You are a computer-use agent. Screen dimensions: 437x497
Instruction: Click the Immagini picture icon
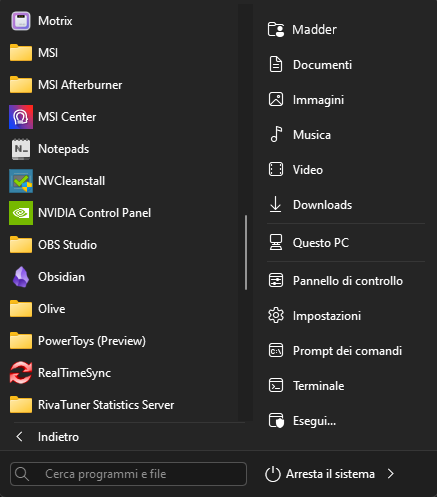[x=276, y=100]
